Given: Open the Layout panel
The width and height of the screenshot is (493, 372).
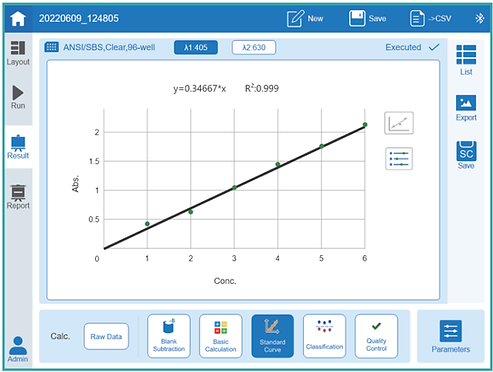Looking at the screenshot, I should [x=18, y=53].
